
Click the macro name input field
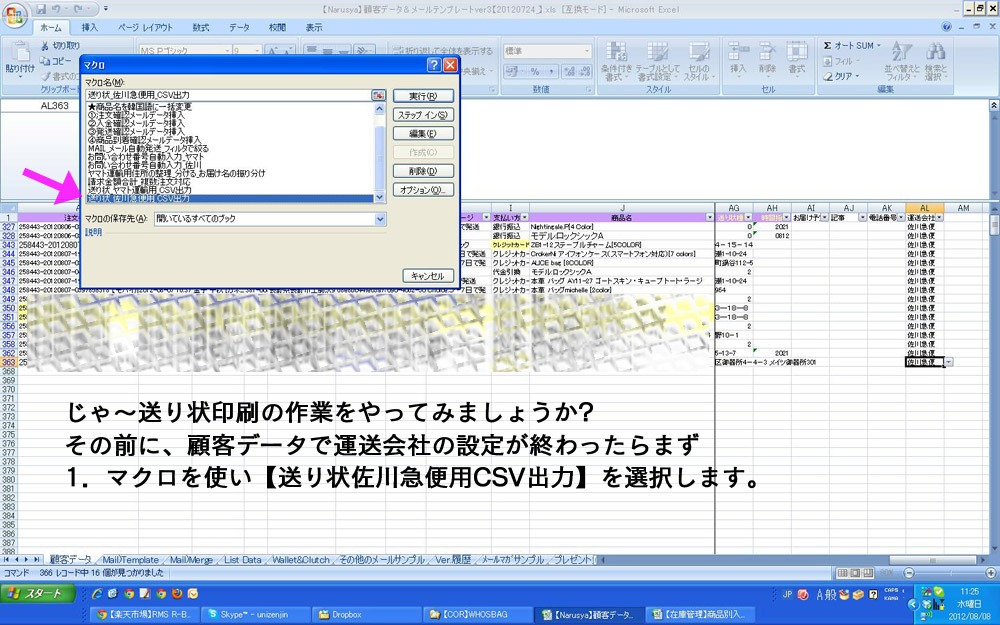tap(229, 95)
